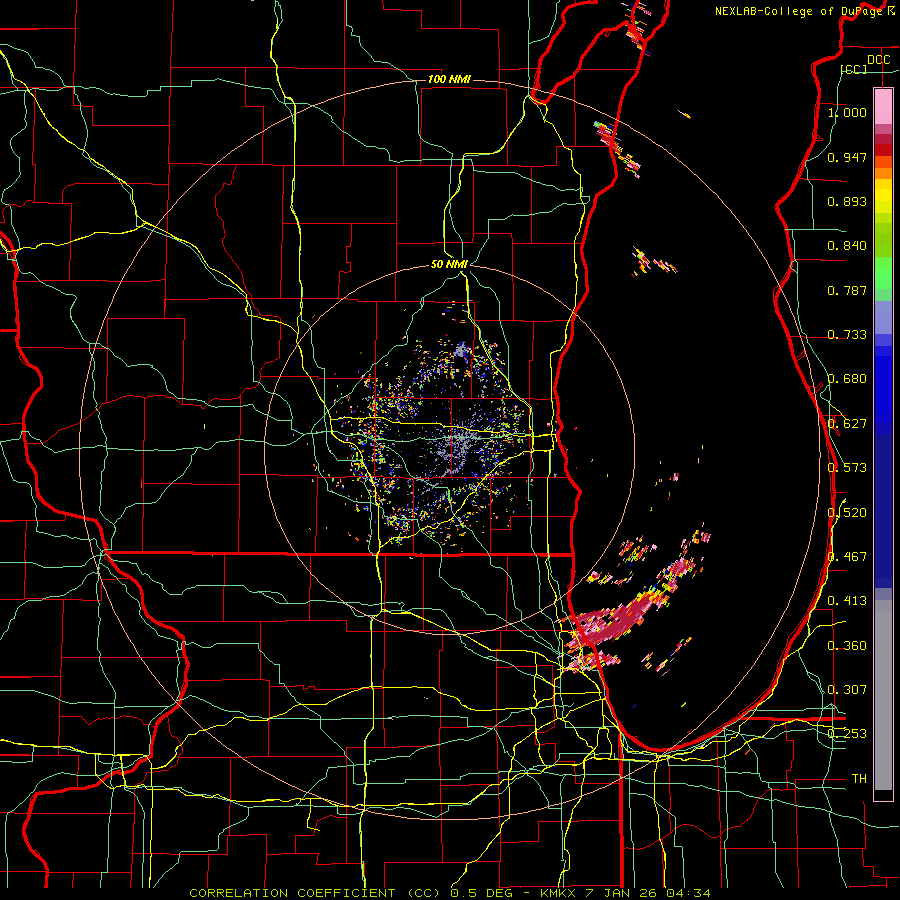This screenshot has width=900, height=900.
Task: Click the 7 JAN 26 04:34 timestamp
Action: [648, 893]
